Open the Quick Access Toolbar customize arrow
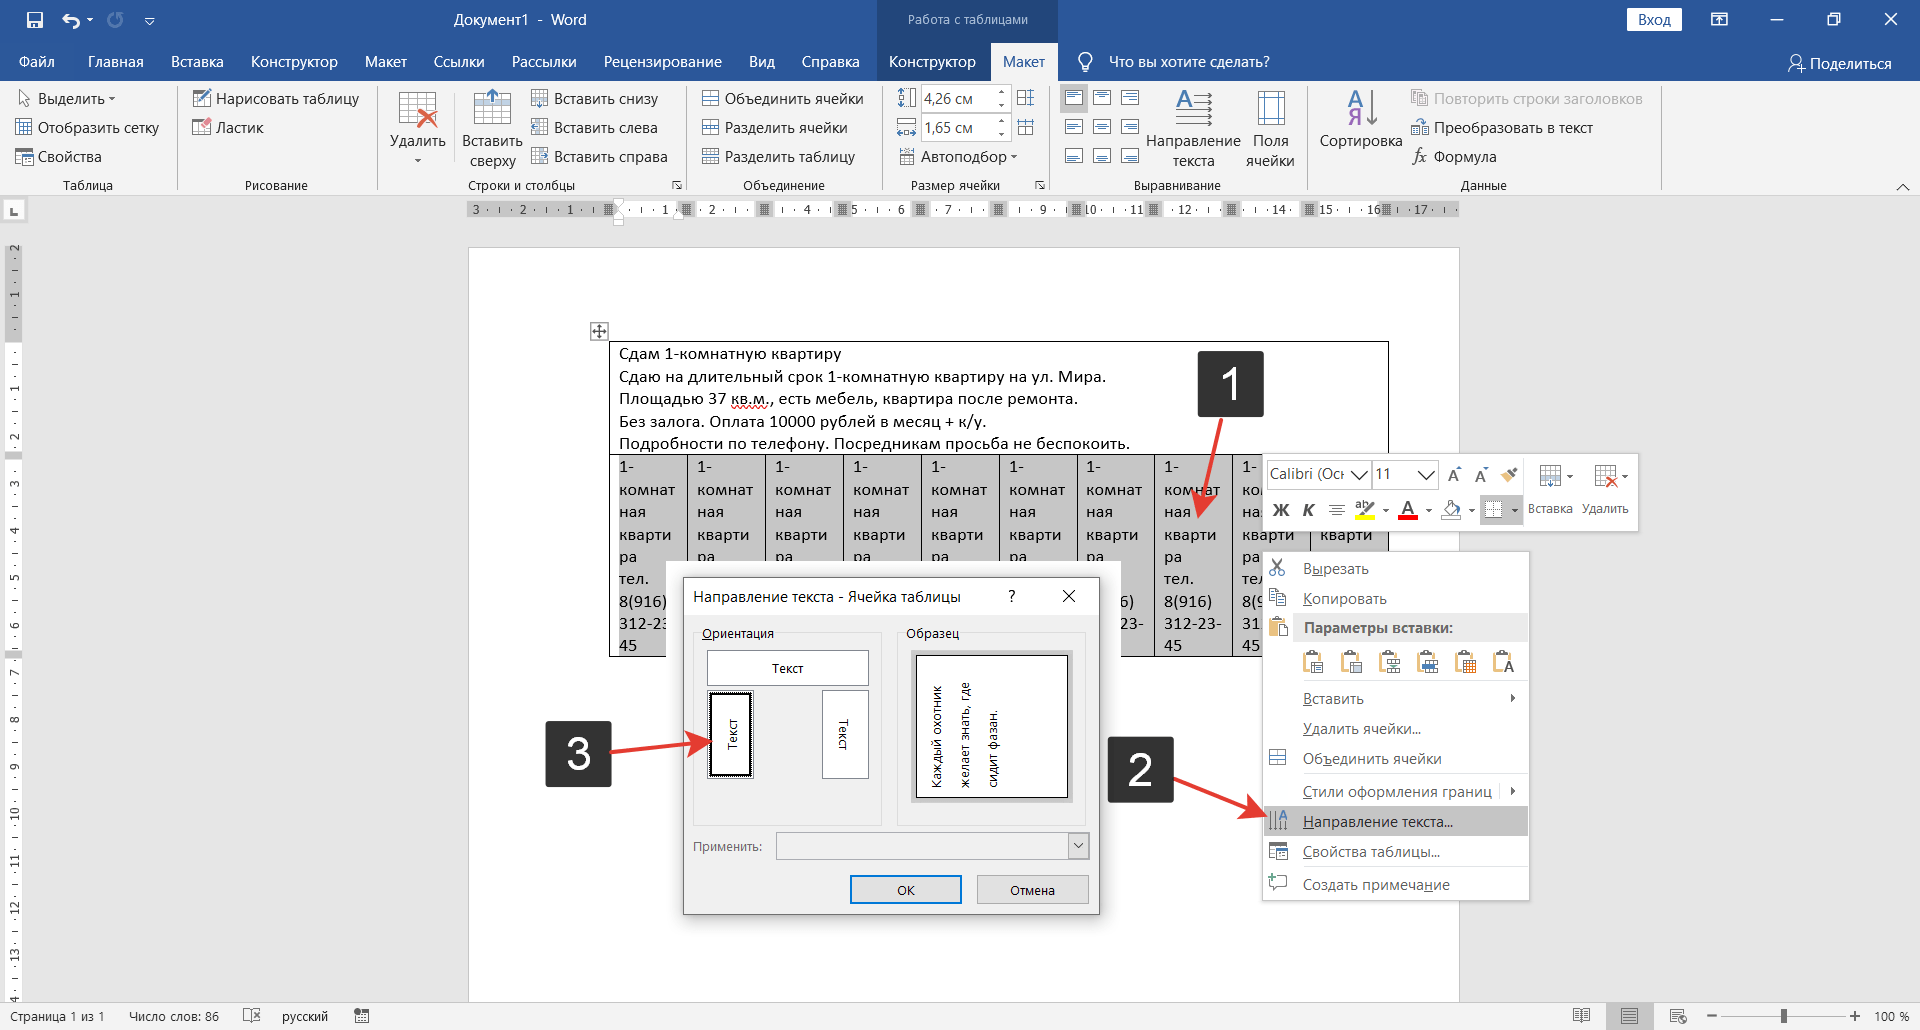 point(150,21)
